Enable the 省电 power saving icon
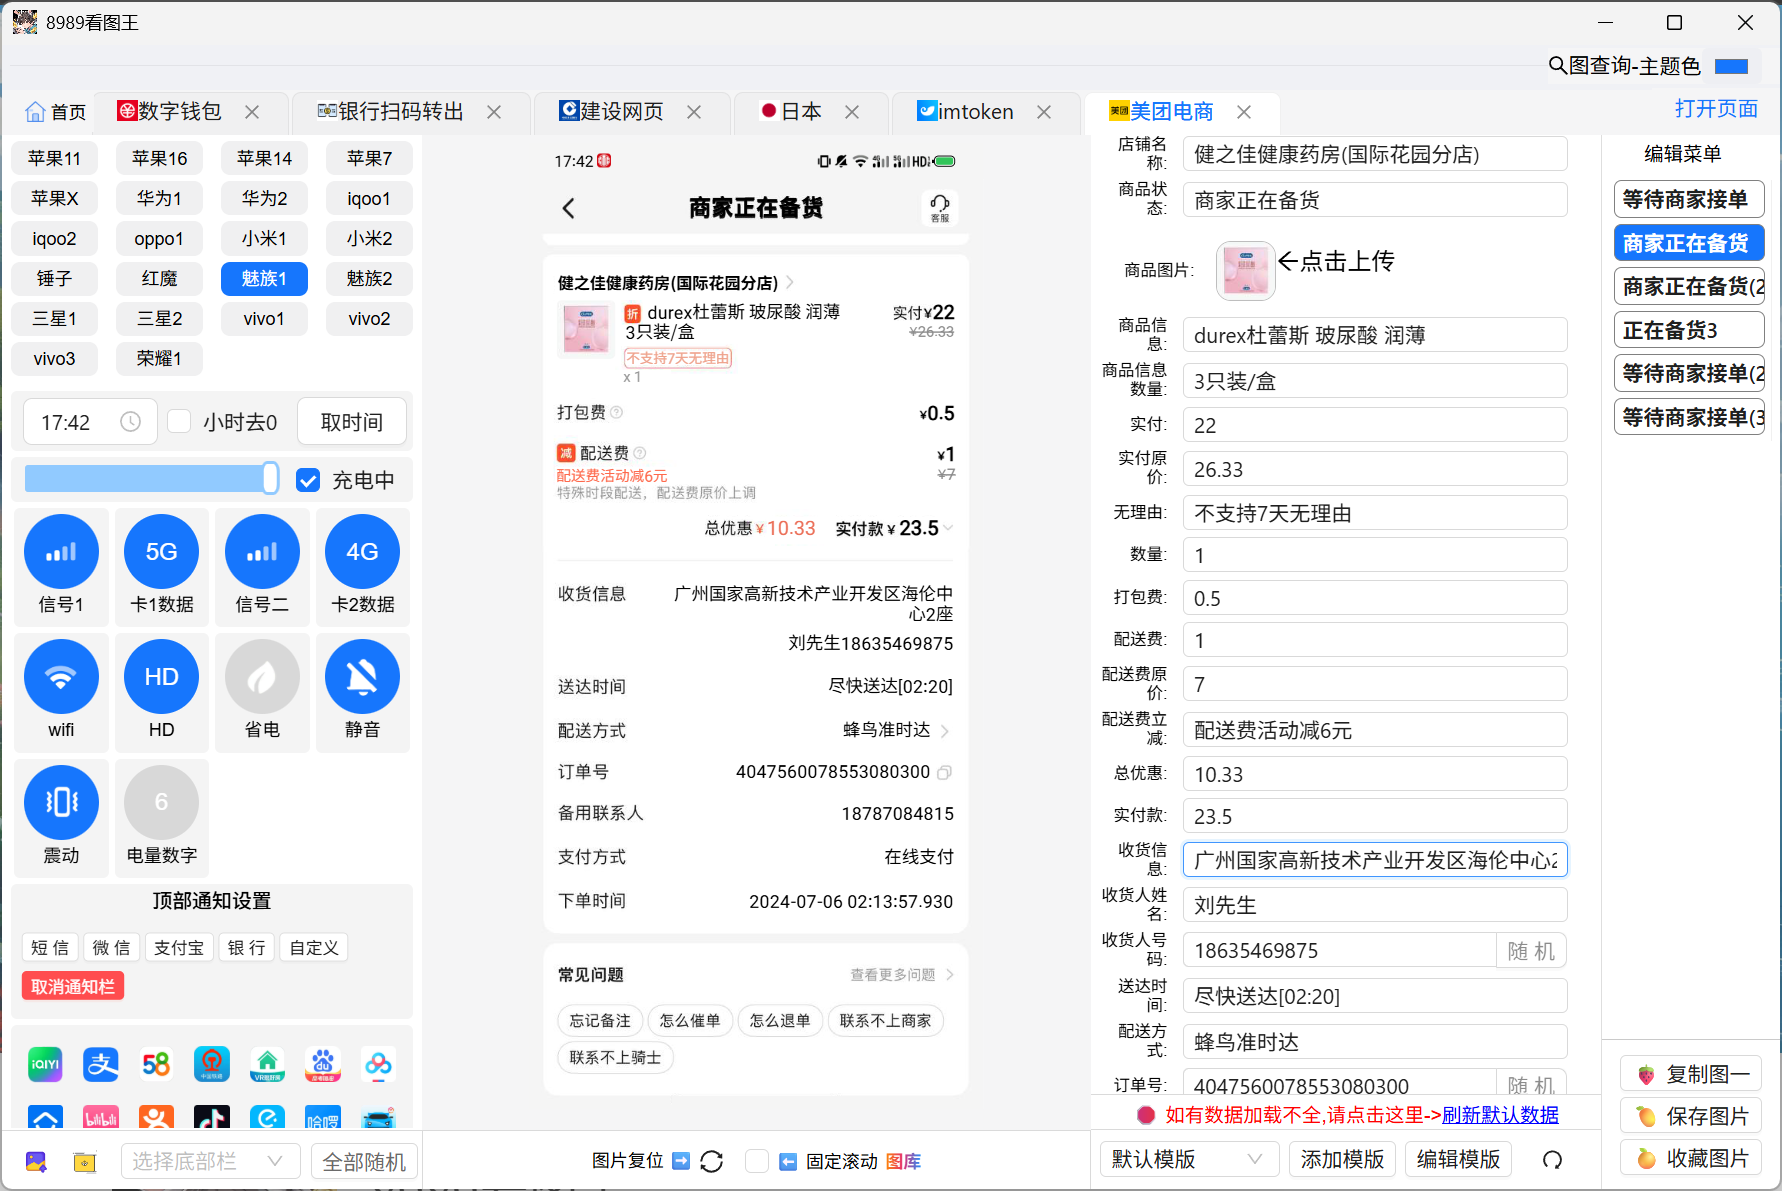This screenshot has width=1782, height=1191. point(262,677)
